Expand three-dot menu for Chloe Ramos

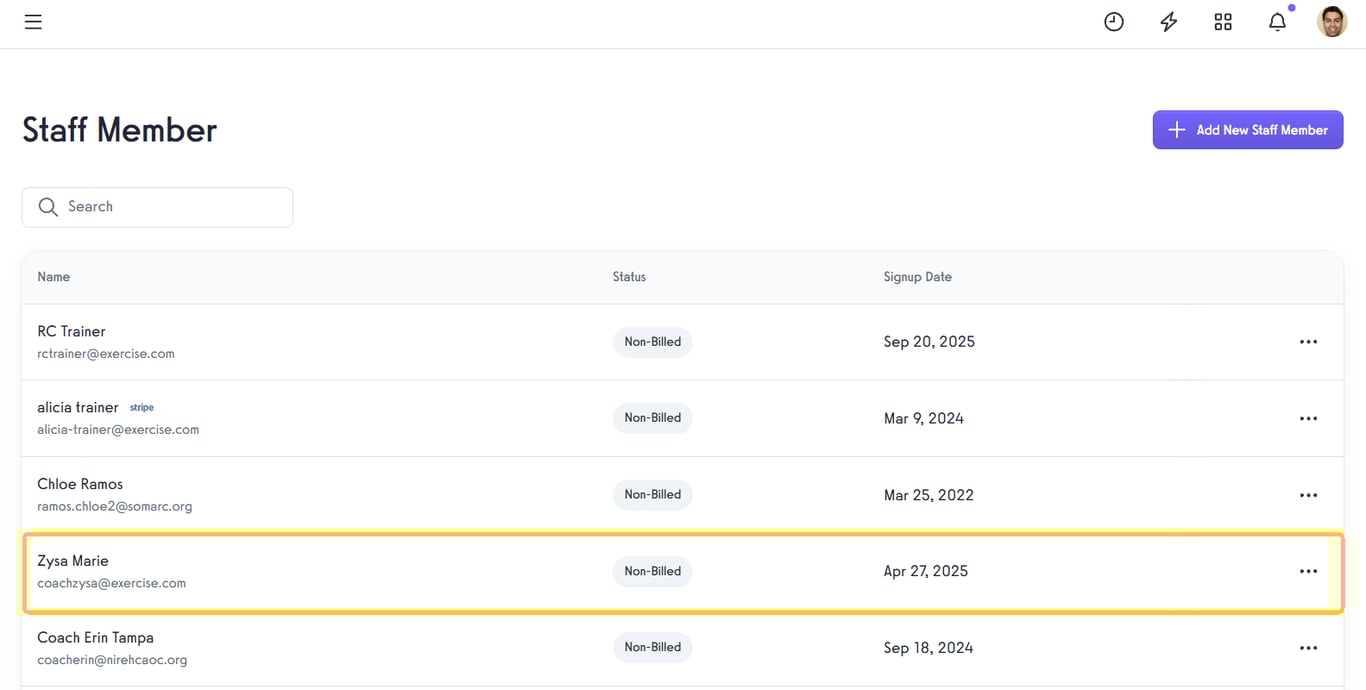pyautogui.click(x=1308, y=495)
